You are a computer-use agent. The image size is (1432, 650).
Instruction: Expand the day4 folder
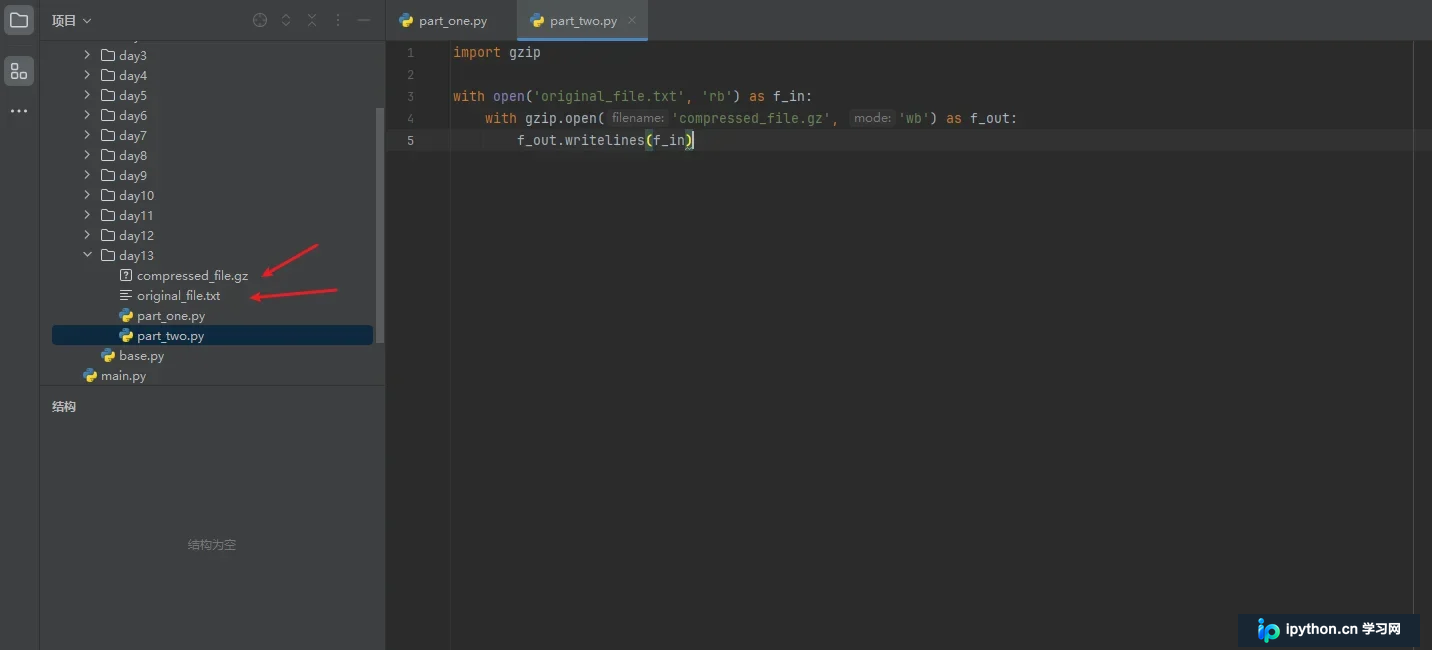[88, 76]
